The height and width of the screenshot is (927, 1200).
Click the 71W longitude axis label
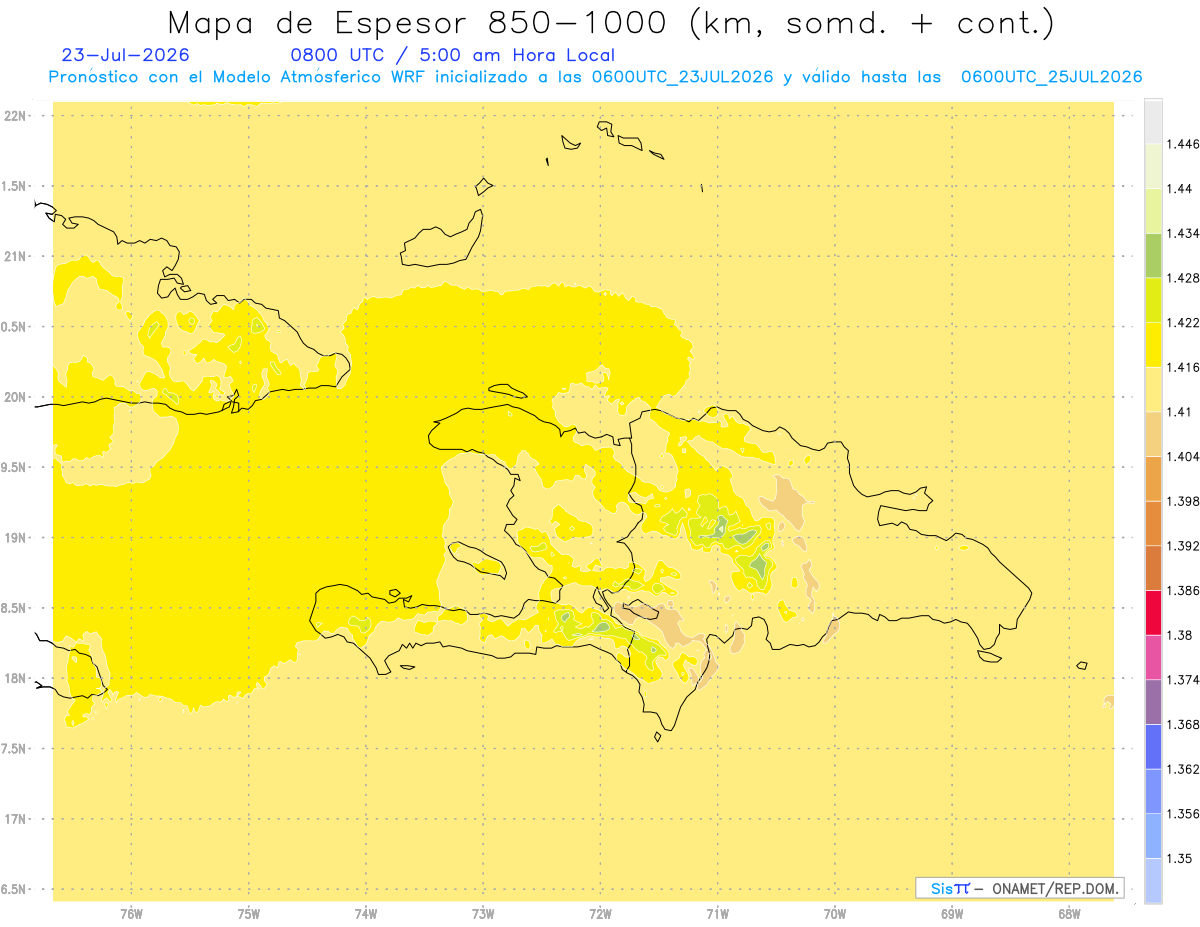pos(717,914)
